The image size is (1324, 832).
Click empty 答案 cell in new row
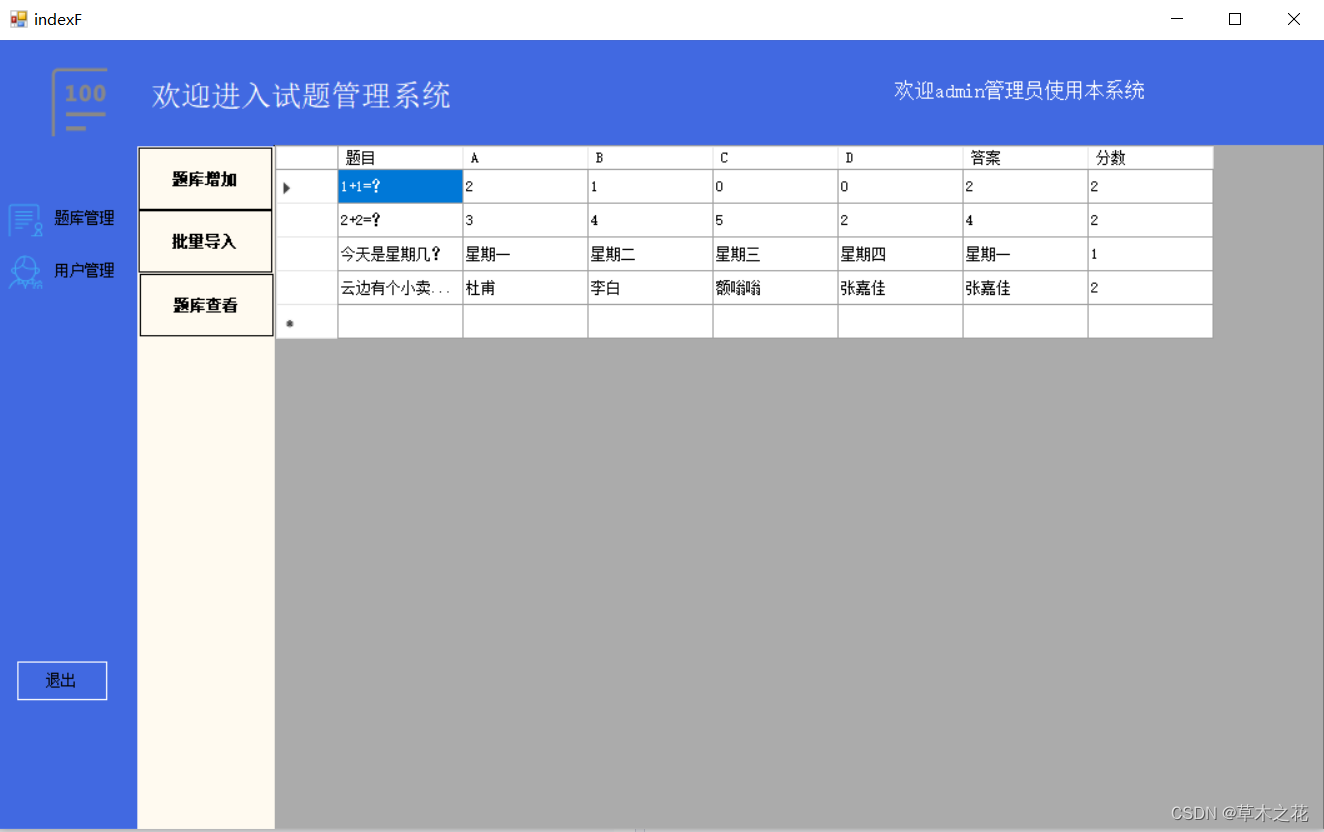pyautogui.click(x=1025, y=322)
